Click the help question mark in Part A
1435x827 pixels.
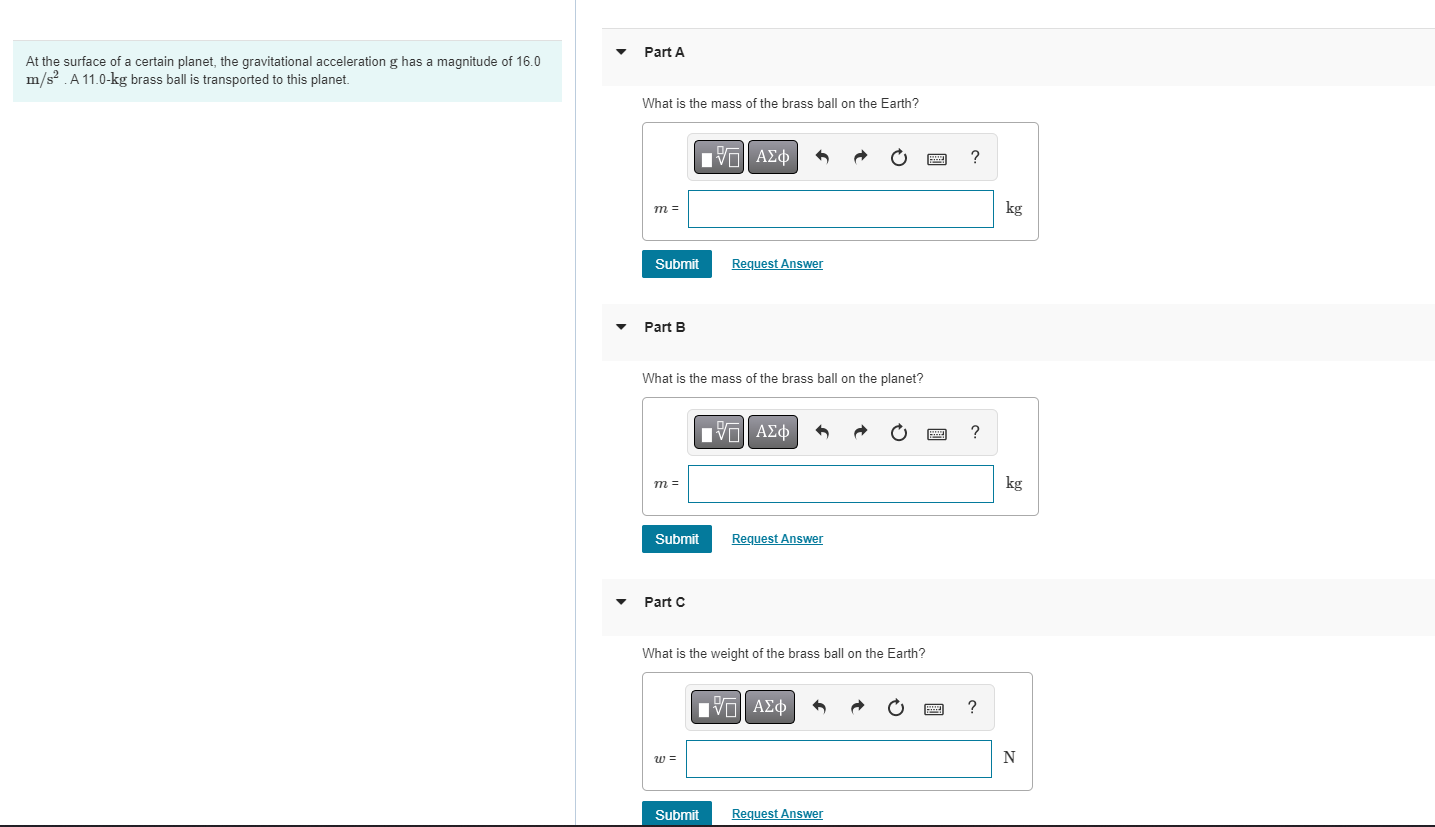tap(975, 157)
